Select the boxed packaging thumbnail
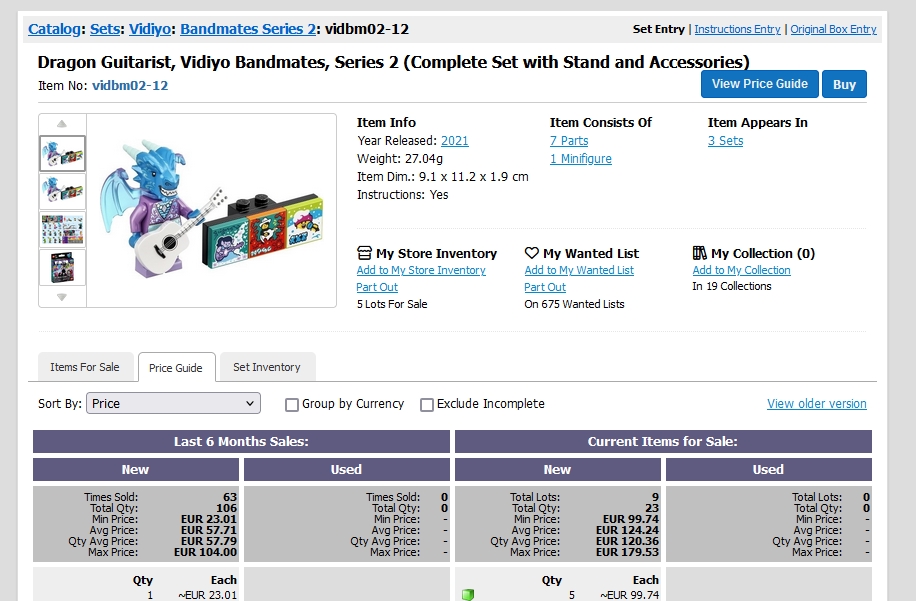The width and height of the screenshot is (916, 601). click(63, 268)
